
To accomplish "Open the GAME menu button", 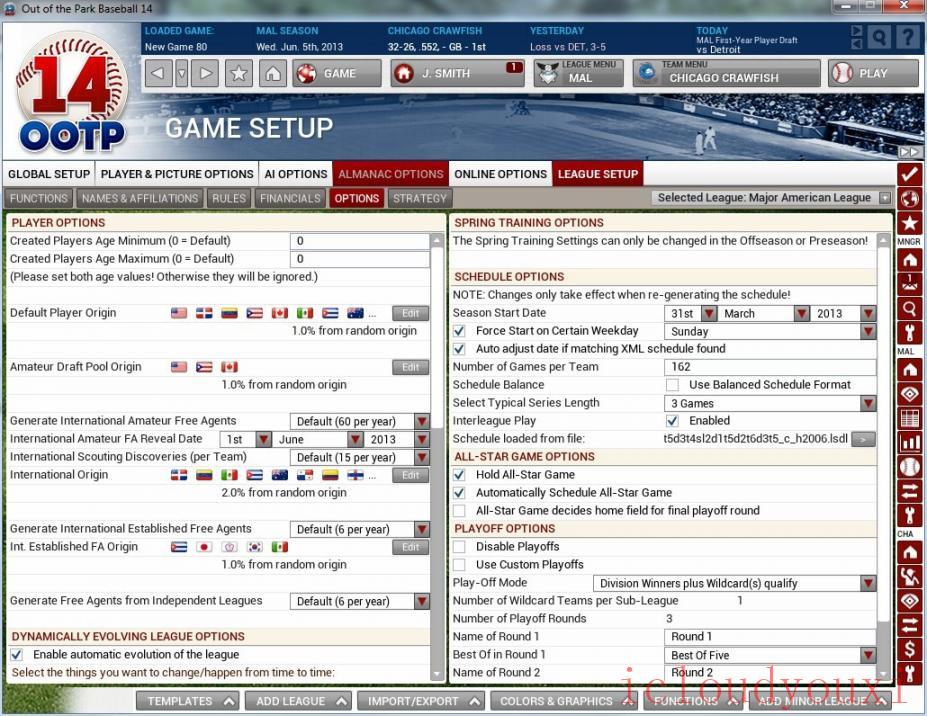I will pyautogui.click(x=337, y=73).
